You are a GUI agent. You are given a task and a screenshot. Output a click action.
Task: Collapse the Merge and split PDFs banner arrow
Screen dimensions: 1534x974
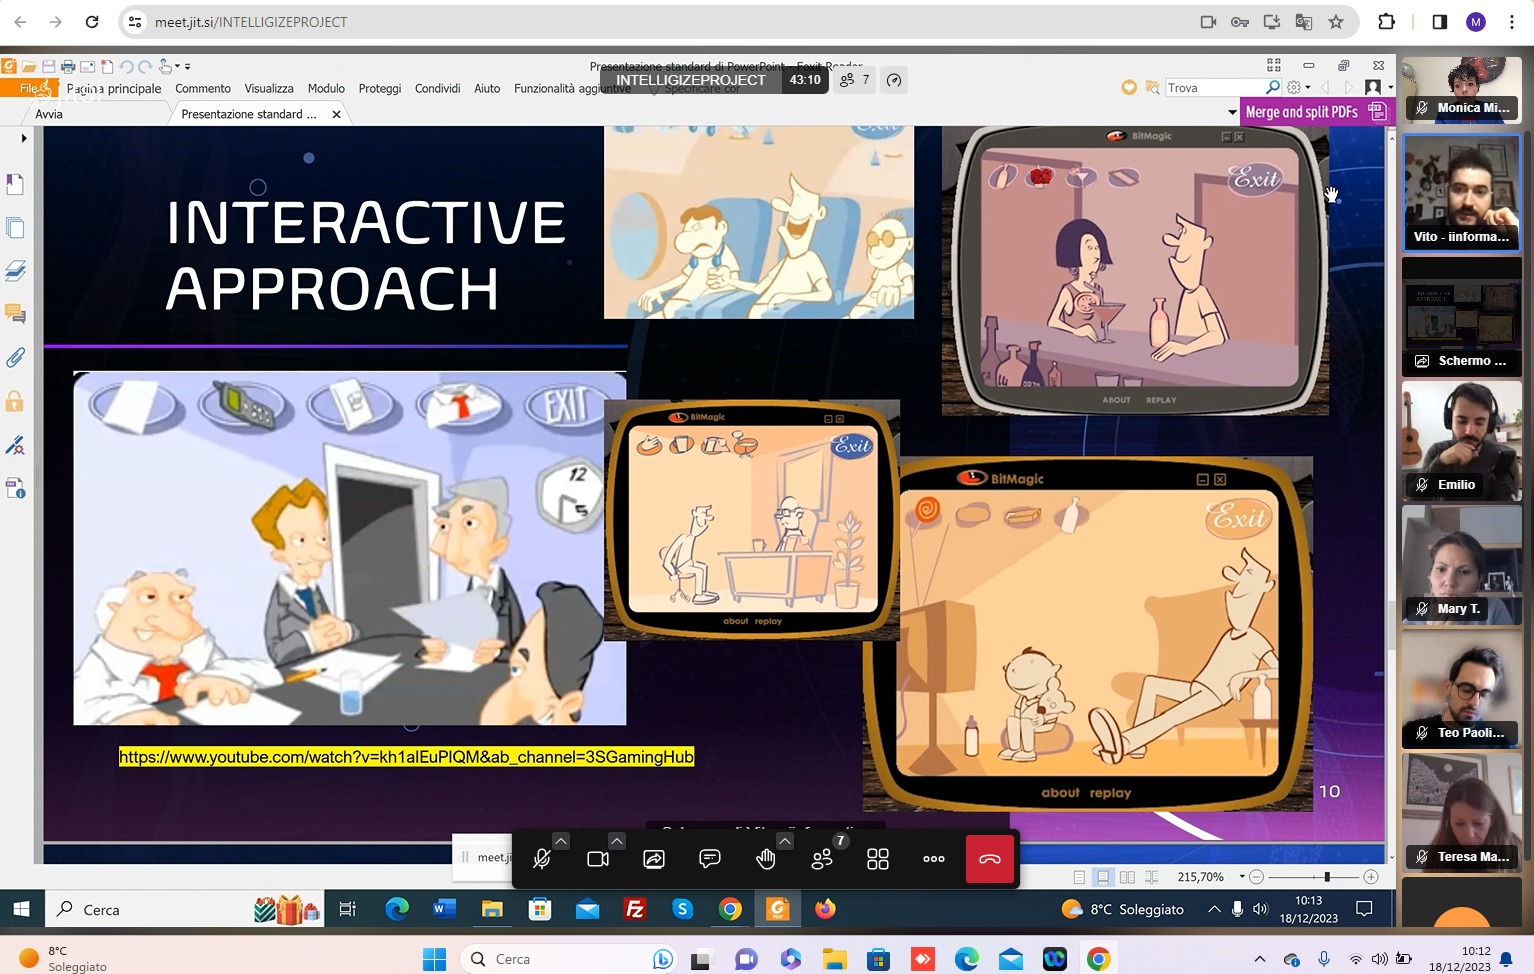[1232, 112]
